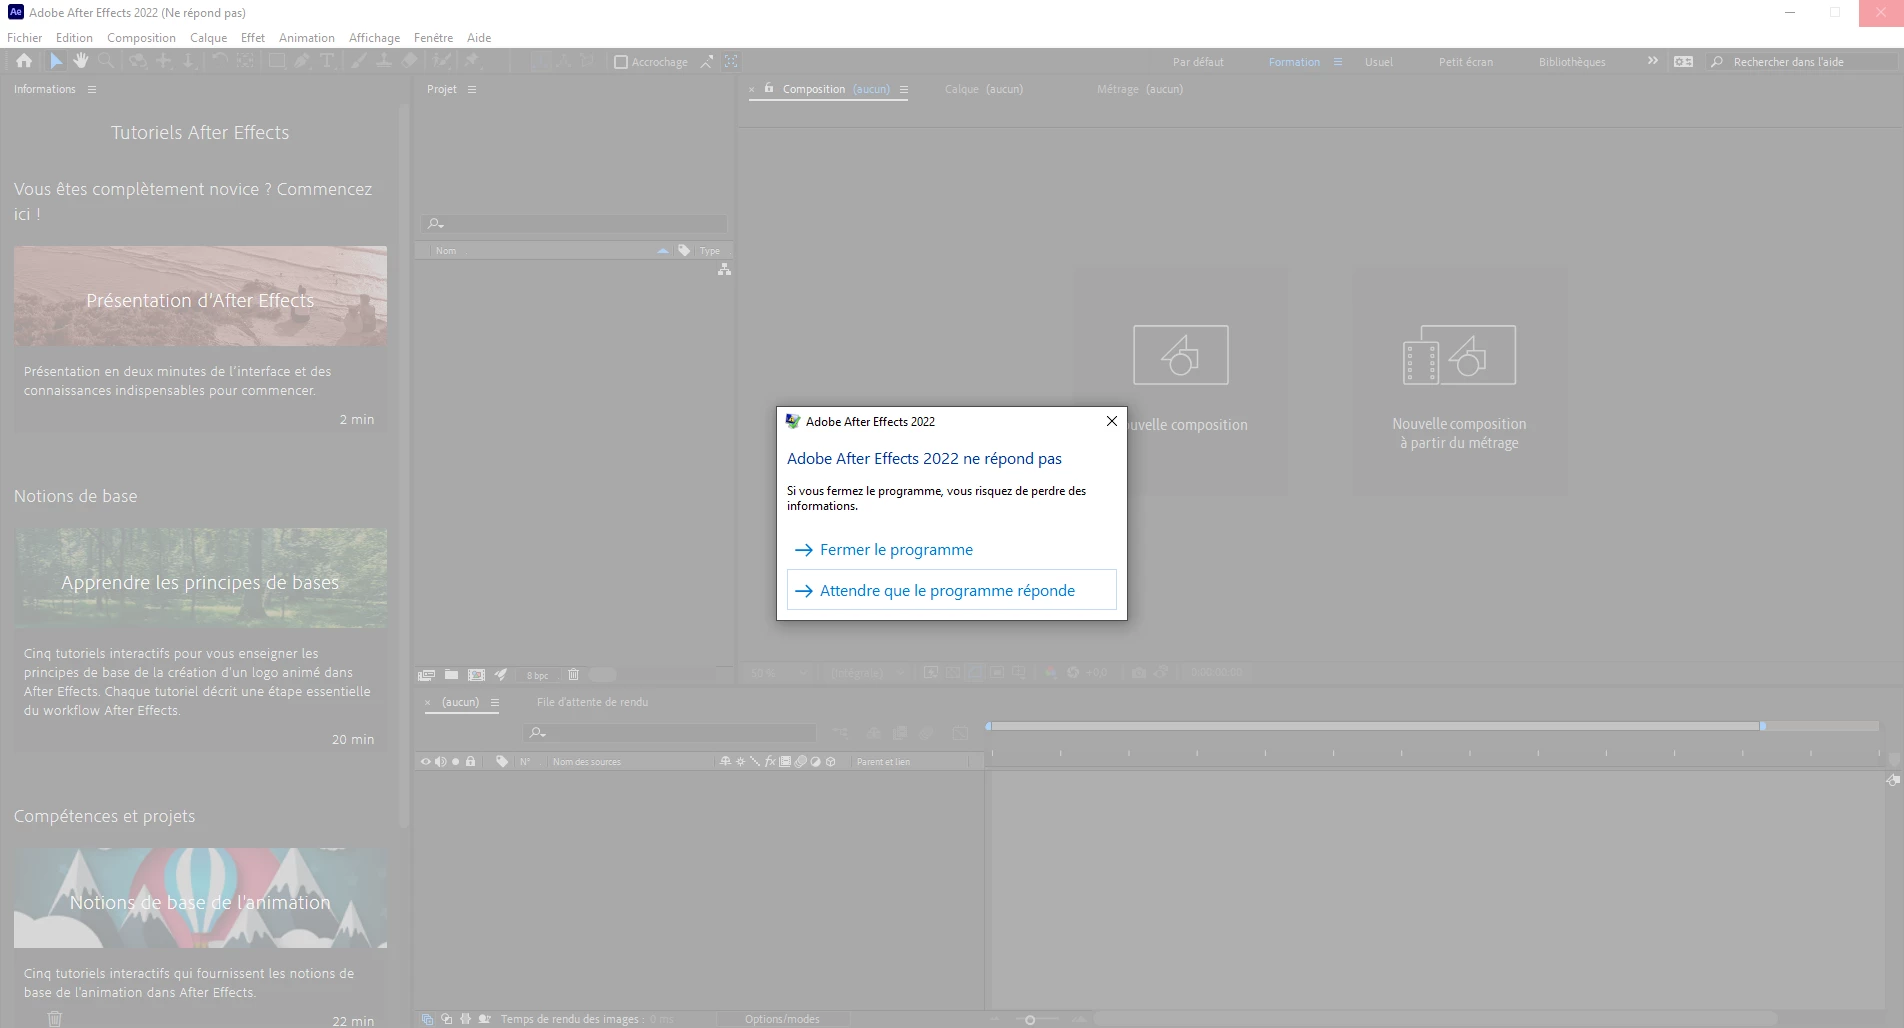This screenshot has height=1028, width=1904.
Task: Click the project flowchart icon
Action: point(724,270)
